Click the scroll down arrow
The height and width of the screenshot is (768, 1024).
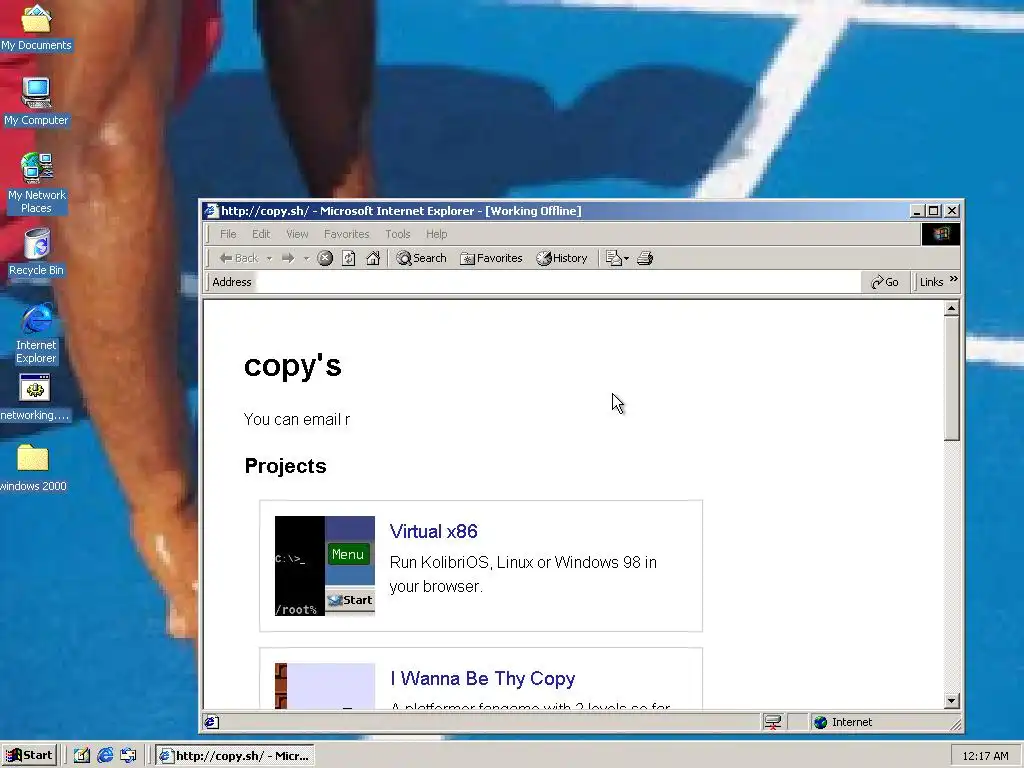(x=952, y=701)
